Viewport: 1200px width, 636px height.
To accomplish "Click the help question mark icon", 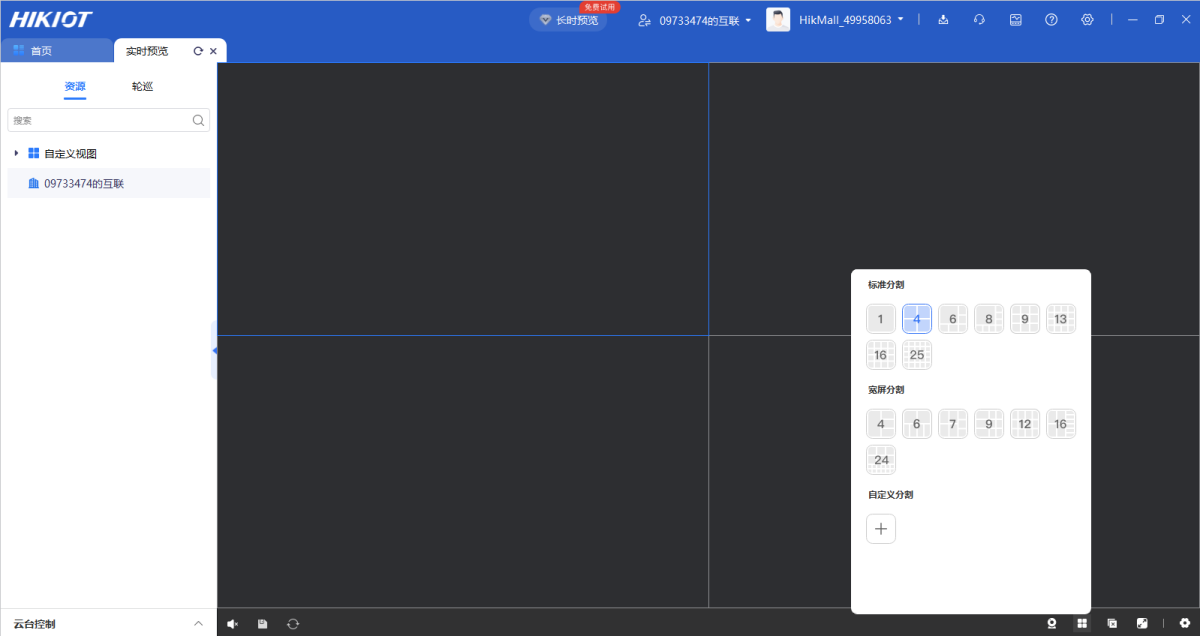I will pos(1051,20).
